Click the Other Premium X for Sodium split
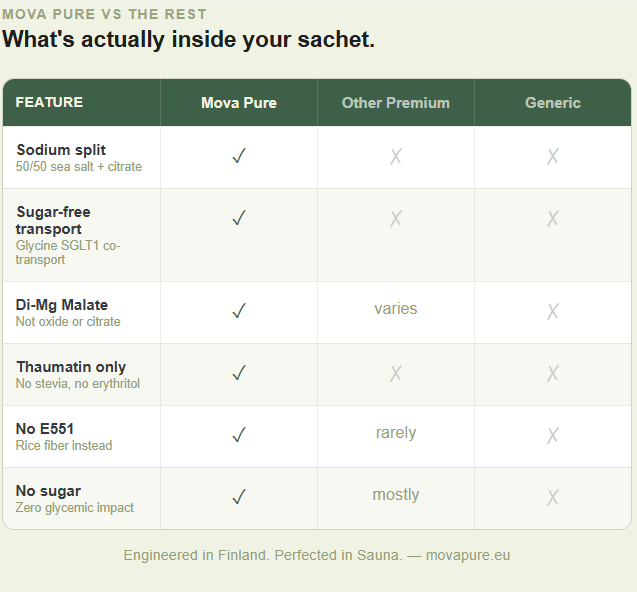The height and width of the screenshot is (592, 637). point(396,156)
